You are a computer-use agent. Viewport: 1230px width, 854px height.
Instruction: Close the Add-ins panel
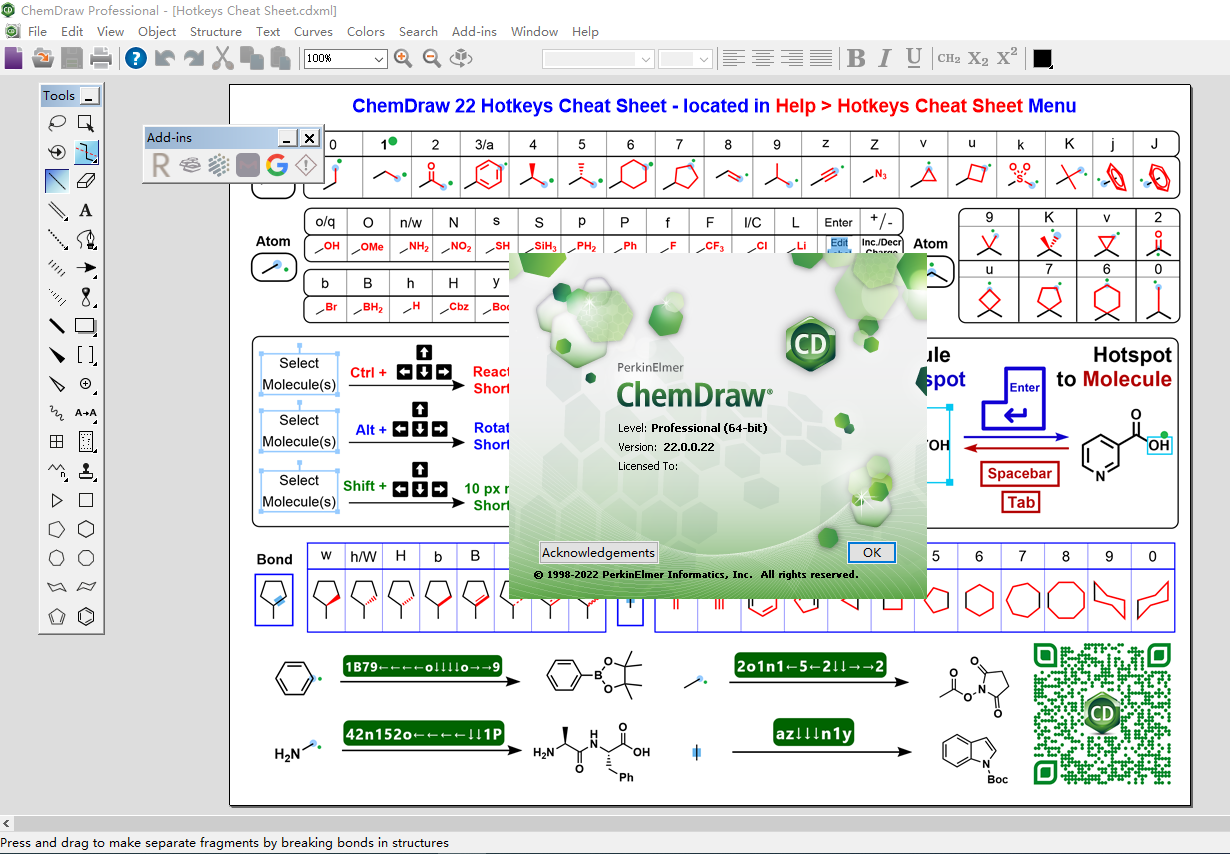[x=310, y=138]
